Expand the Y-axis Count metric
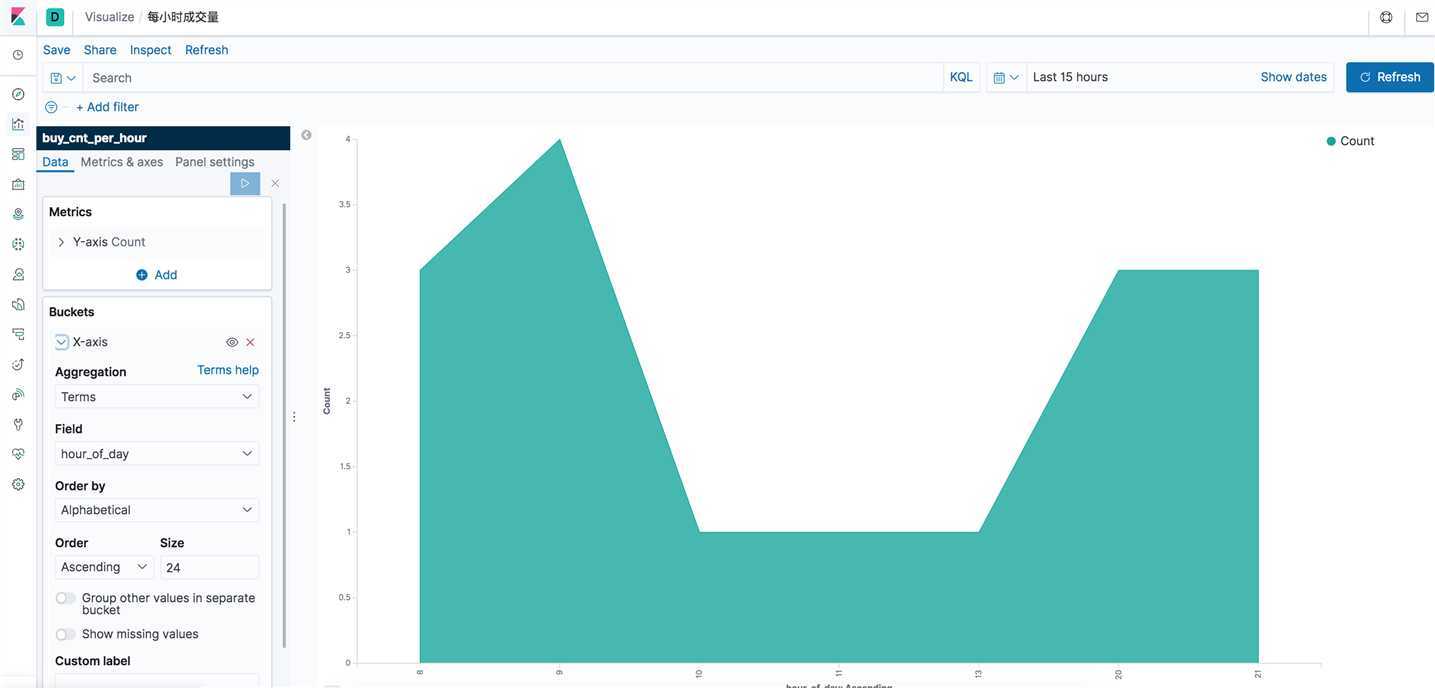 coord(61,242)
